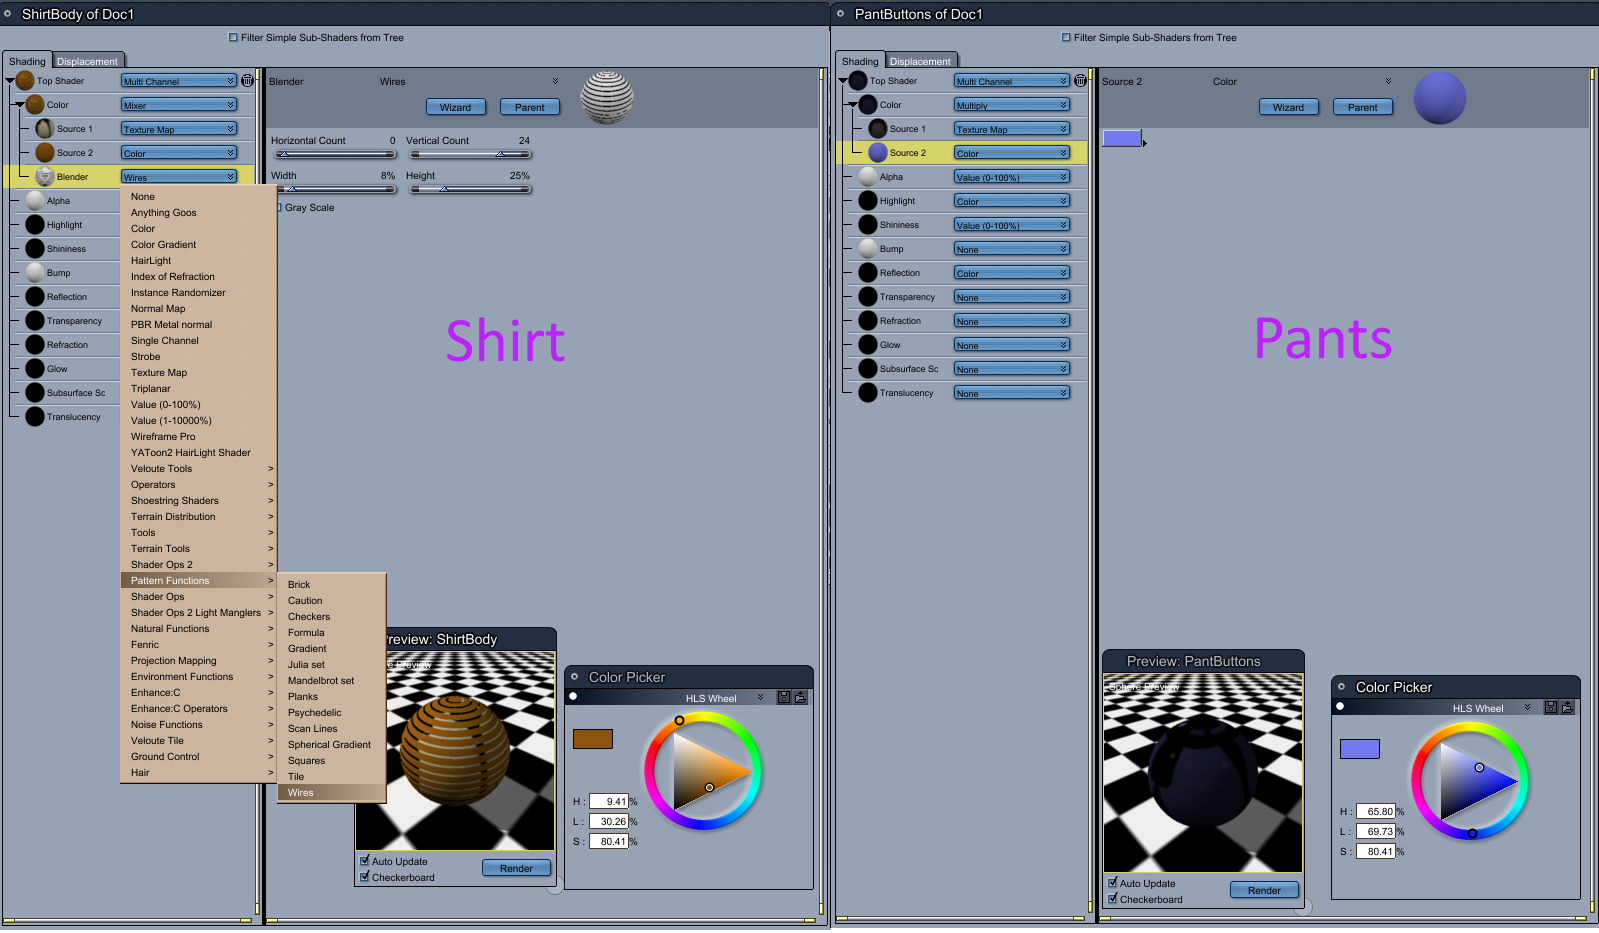The width and height of the screenshot is (1599, 933).
Task: Open Noise Functions submenu in shader menu
Action: (198, 724)
